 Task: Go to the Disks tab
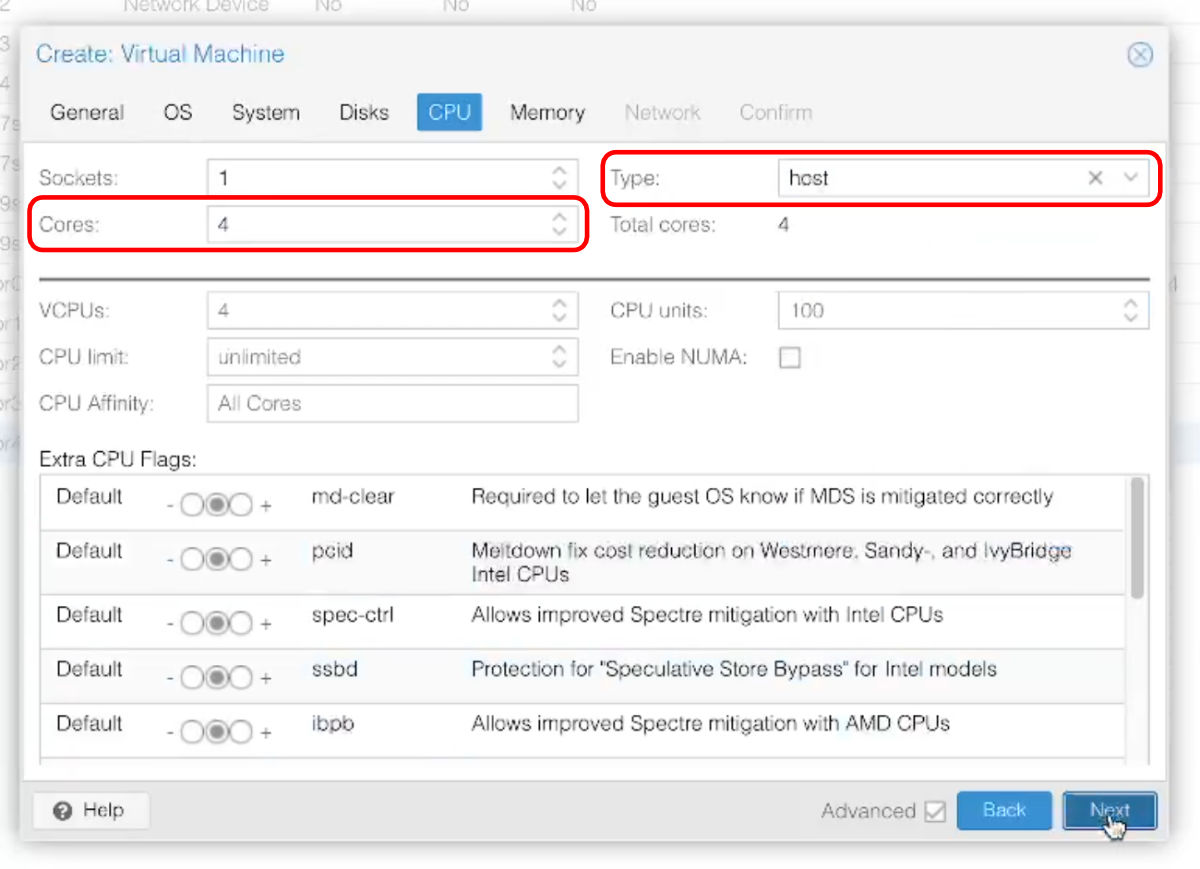coord(363,113)
